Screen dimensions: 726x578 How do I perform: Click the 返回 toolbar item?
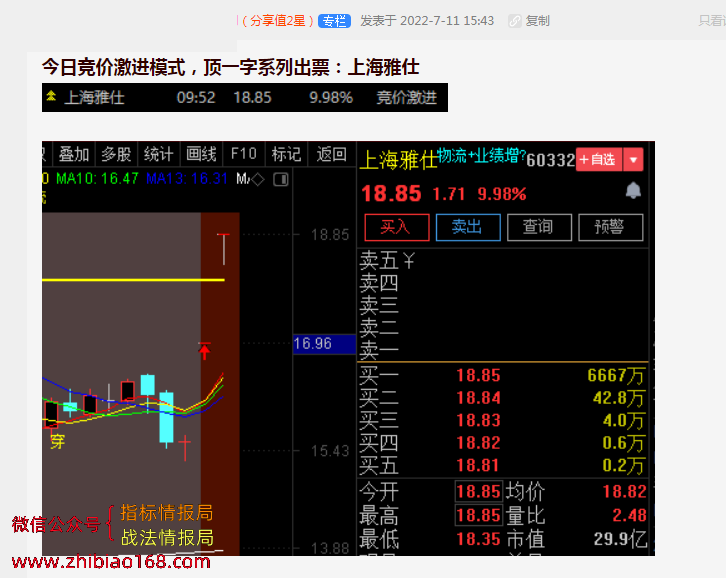coord(331,154)
